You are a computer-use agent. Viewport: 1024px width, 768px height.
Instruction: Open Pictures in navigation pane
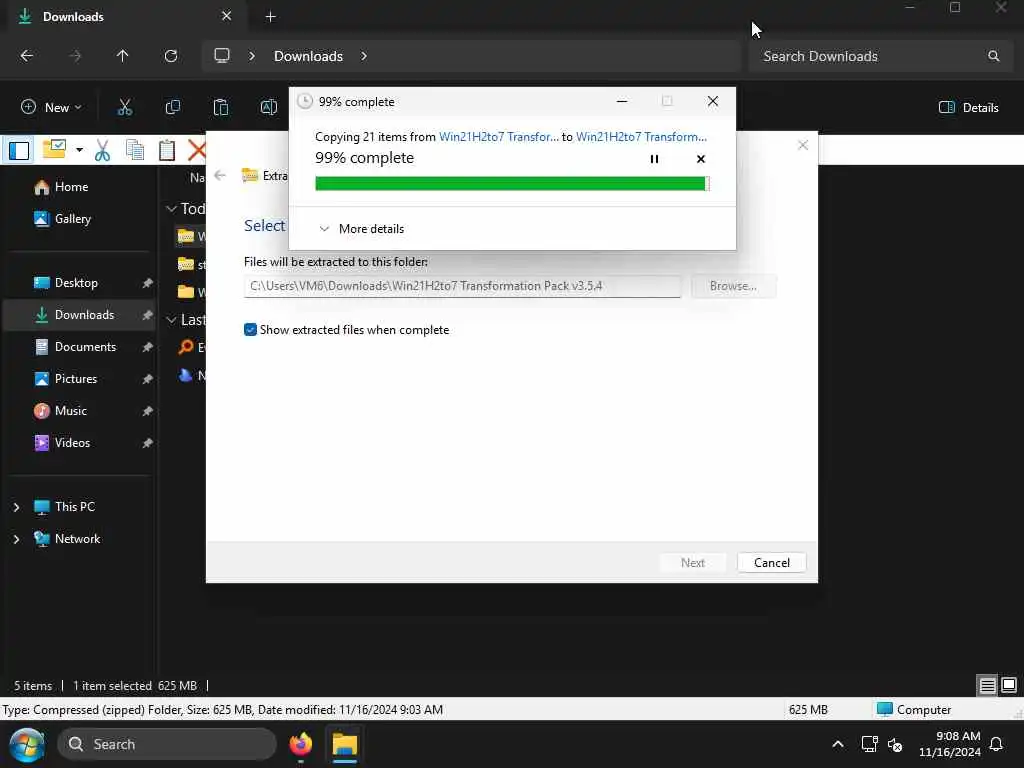pos(77,379)
